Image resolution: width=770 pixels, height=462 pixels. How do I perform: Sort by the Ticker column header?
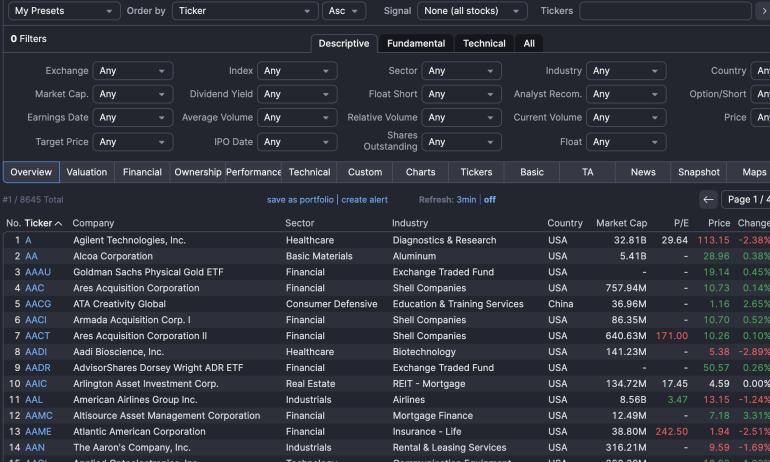pyautogui.click(x=38, y=223)
